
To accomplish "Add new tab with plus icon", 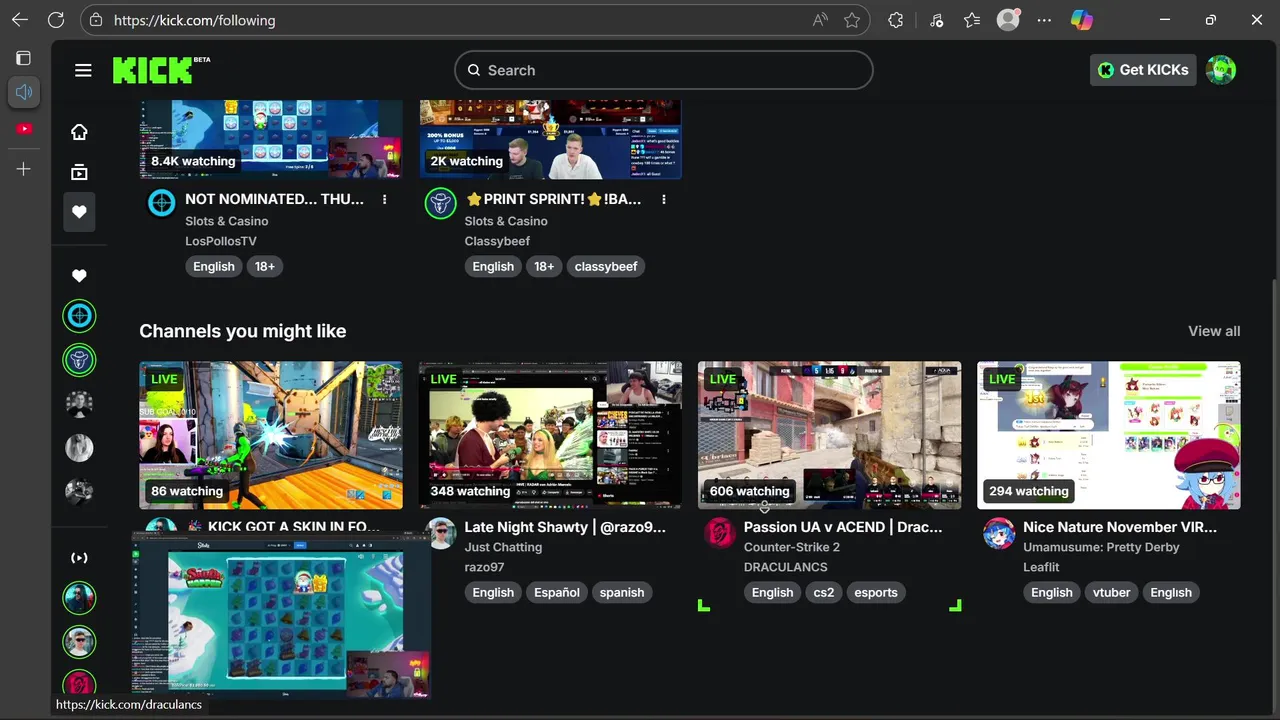I will (x=24, y=169).
